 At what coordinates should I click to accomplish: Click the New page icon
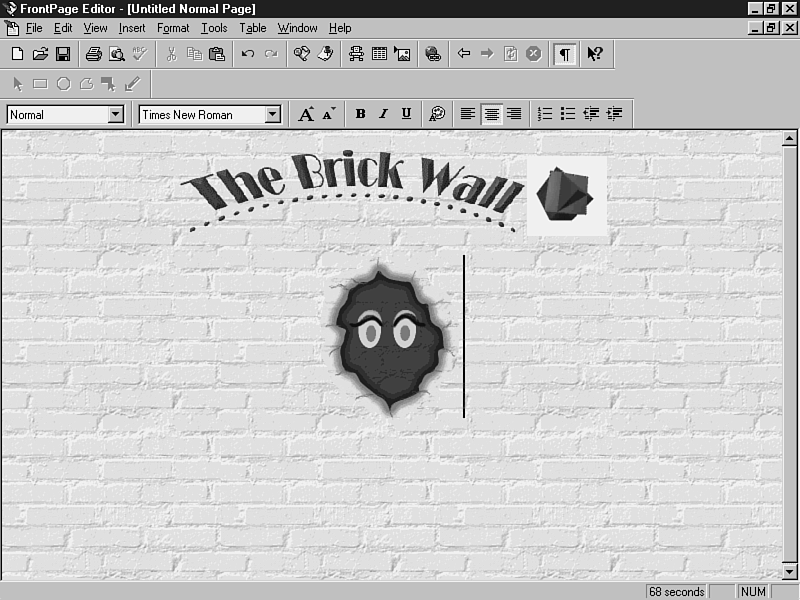[x=17, y=54]
